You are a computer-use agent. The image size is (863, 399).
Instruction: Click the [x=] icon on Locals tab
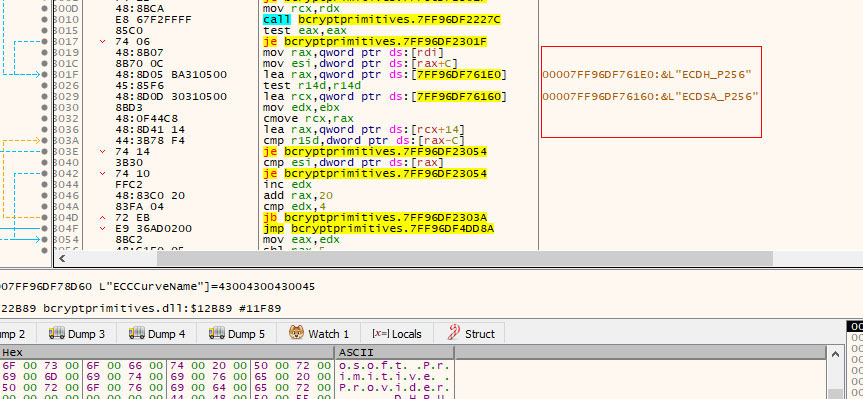(x=380, y=334)
